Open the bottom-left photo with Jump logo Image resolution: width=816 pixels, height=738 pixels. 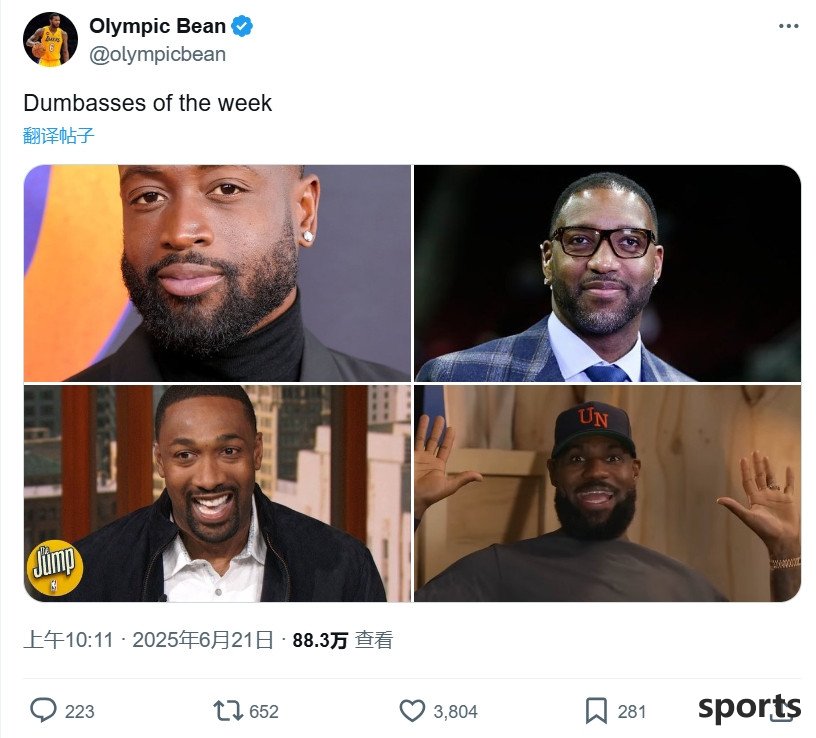pyautogui.click(x=218, y=493)
